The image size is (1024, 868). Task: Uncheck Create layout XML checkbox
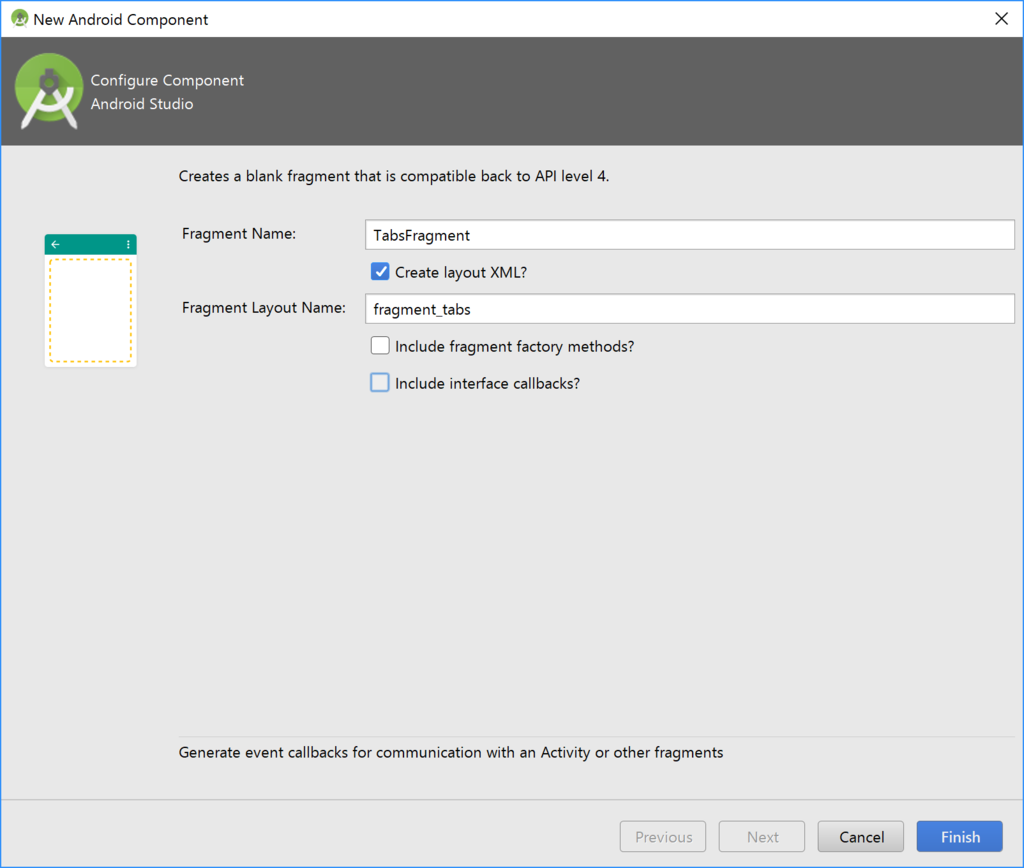[379, 272]
